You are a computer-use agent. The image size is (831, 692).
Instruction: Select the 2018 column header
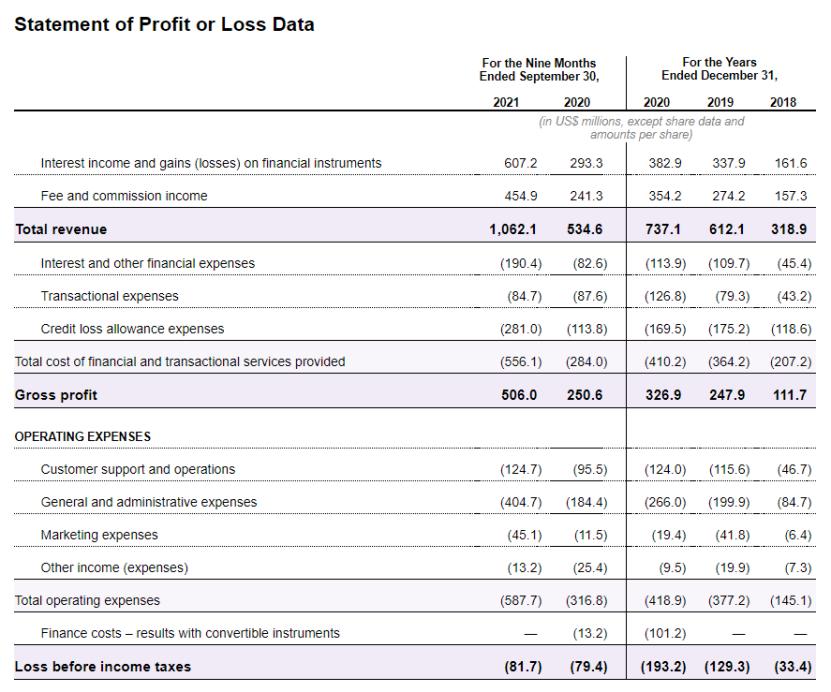(783, 102)
